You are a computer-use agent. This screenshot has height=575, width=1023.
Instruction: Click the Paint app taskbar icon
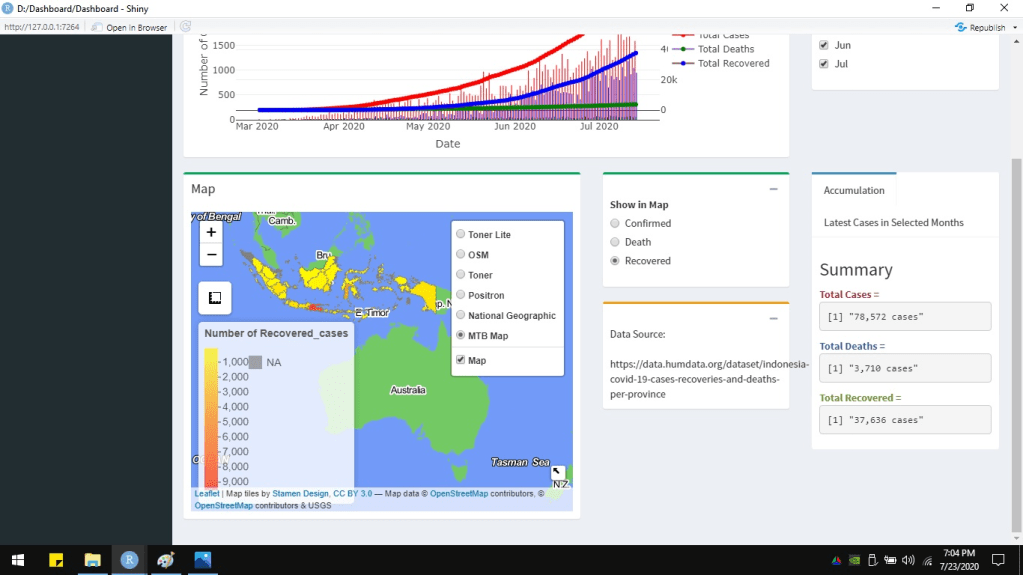point(166,560)
